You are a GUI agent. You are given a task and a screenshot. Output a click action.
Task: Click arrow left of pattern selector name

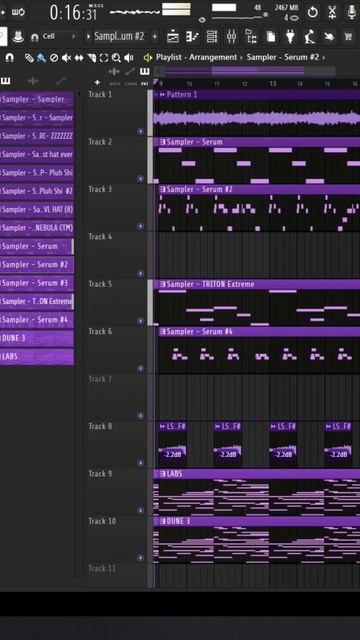point(89,36)
